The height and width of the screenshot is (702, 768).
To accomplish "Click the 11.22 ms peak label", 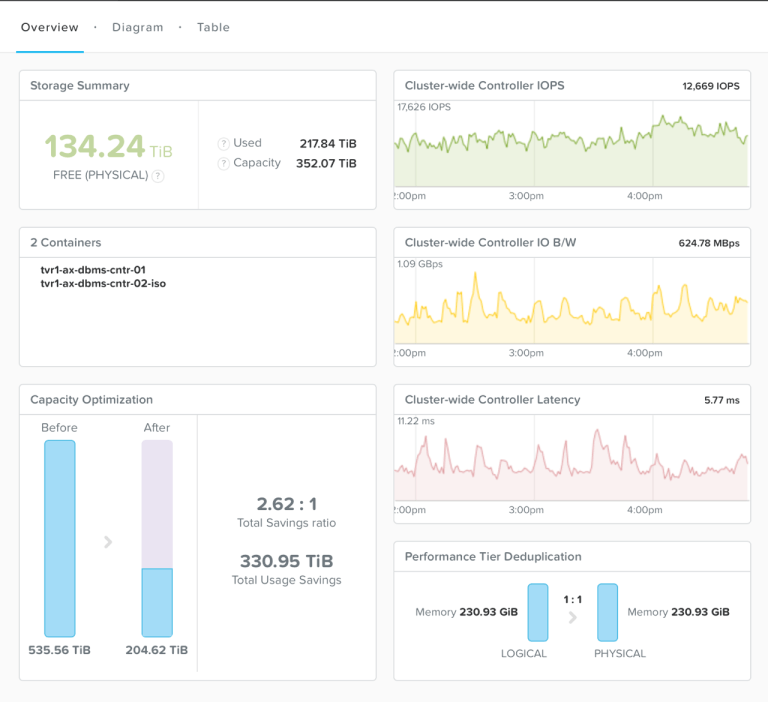I will tap(416, 421).
